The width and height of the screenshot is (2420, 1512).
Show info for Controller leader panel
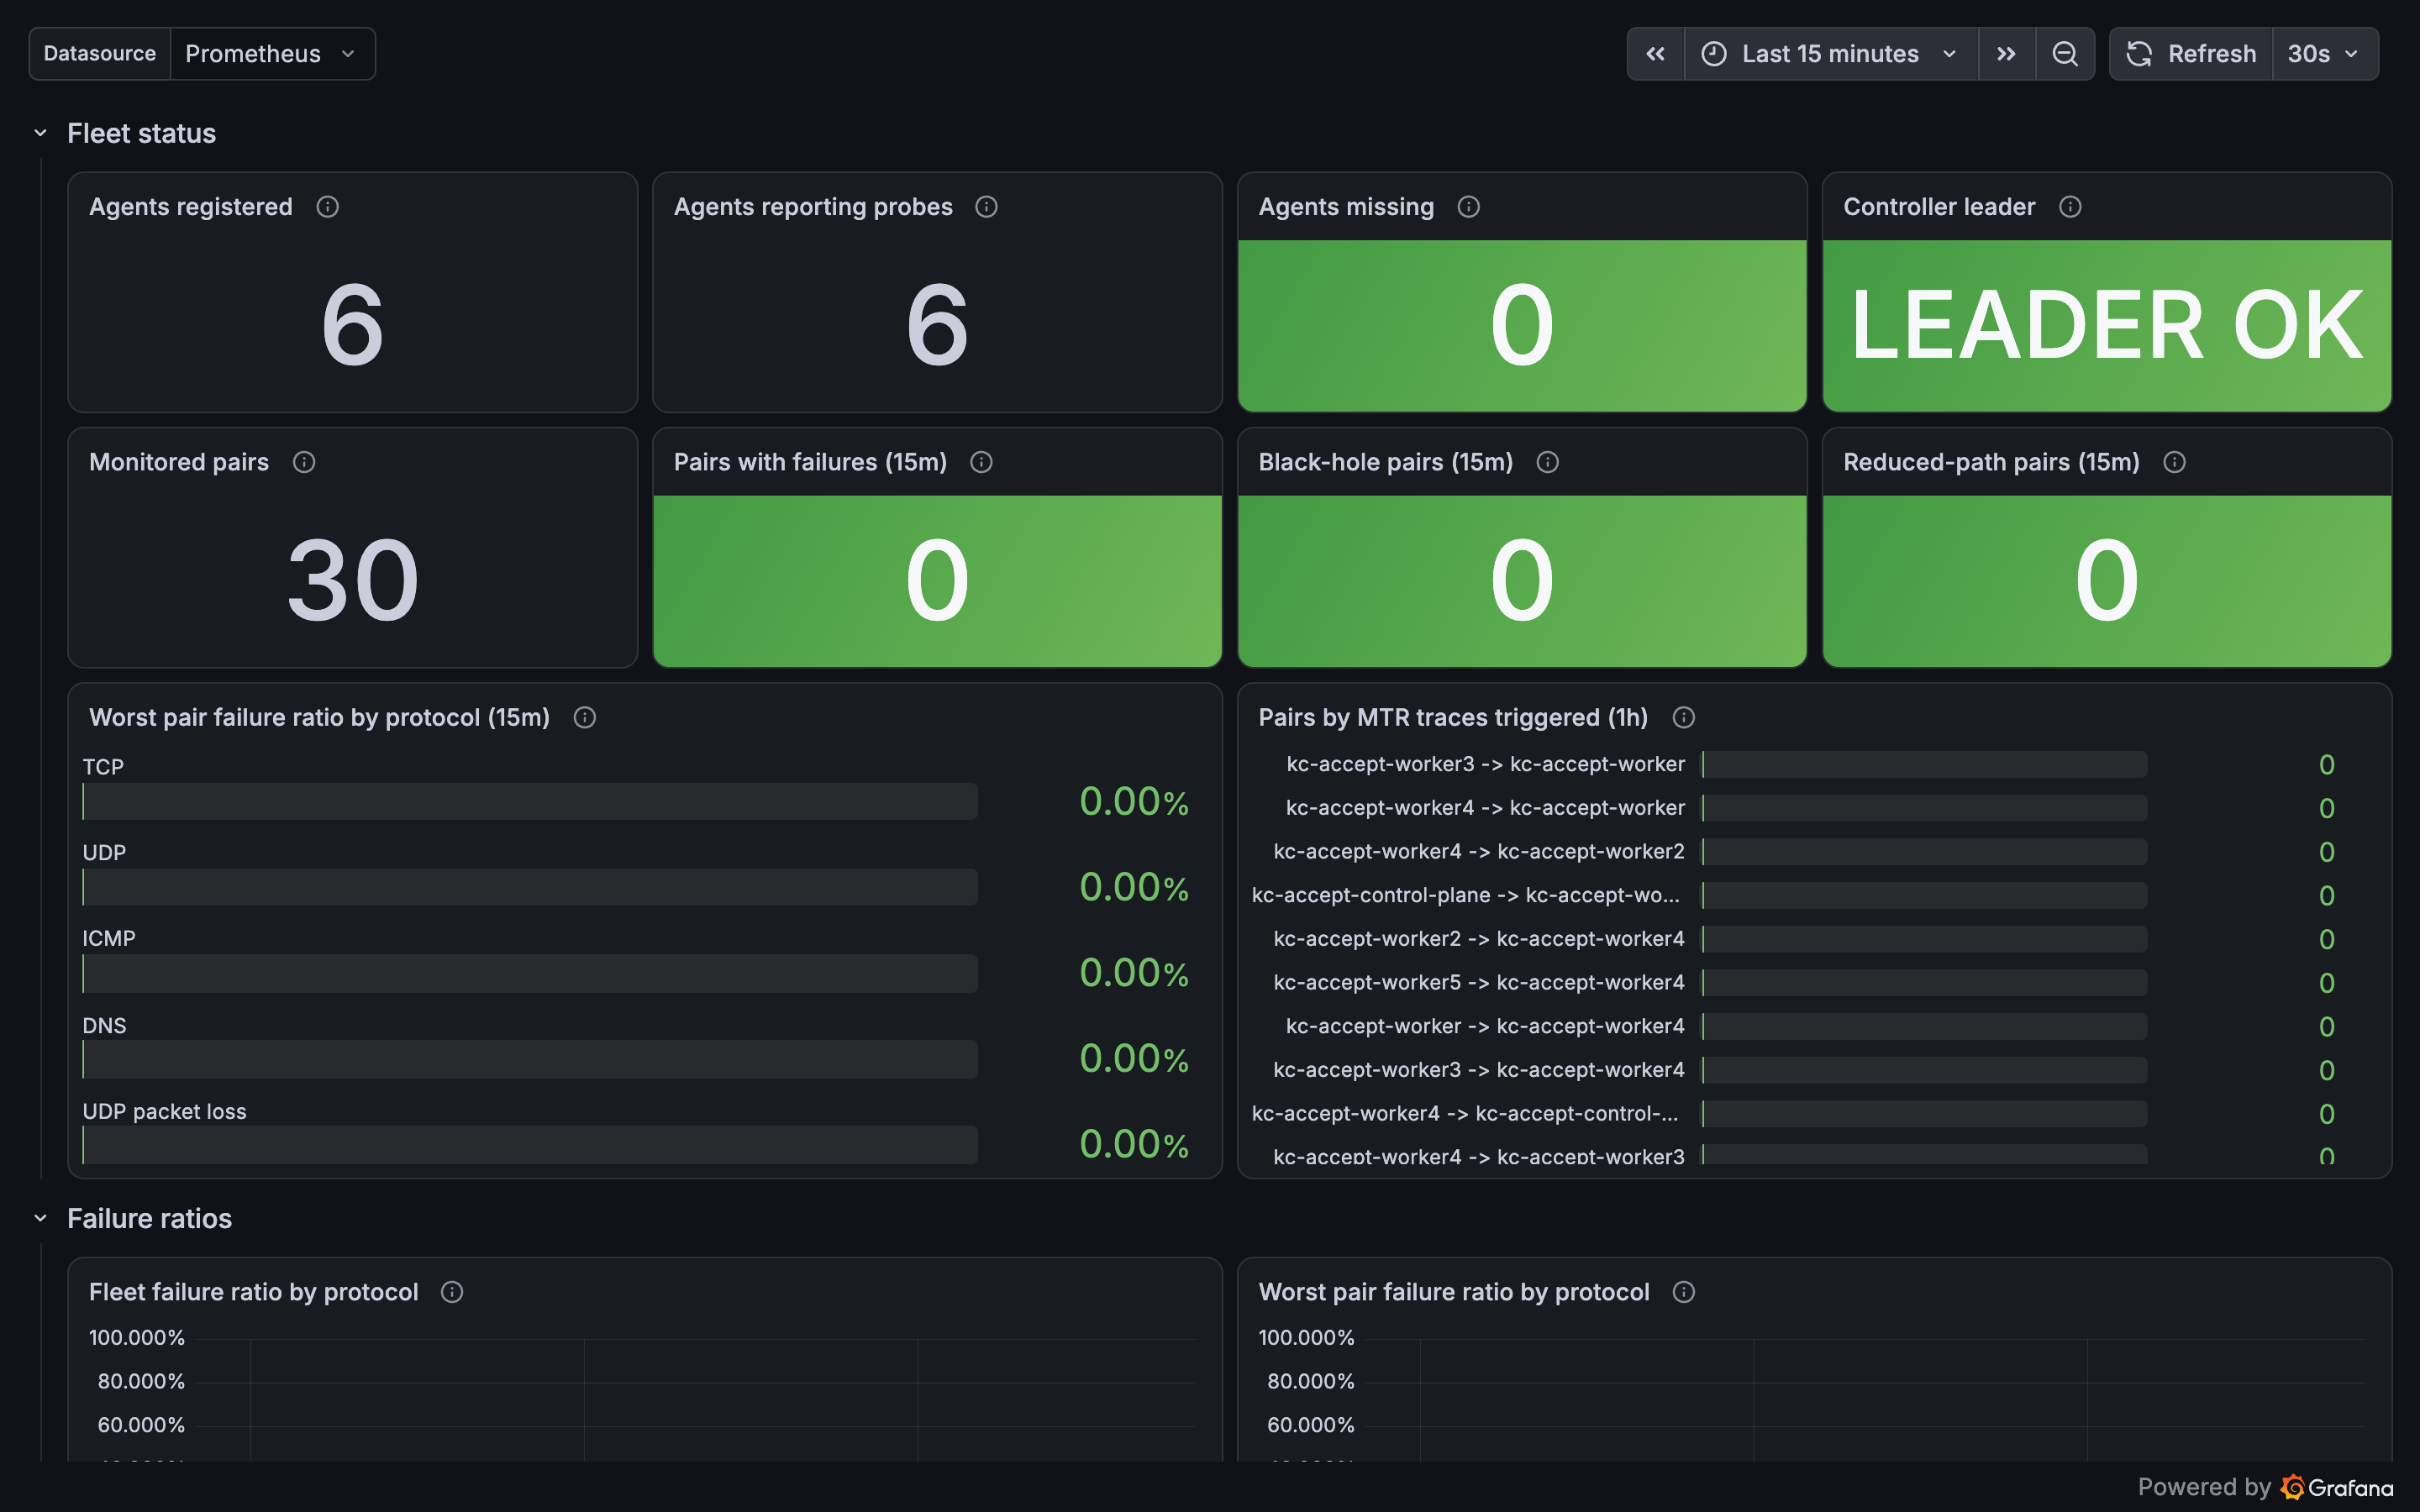tap(2070, 207)
